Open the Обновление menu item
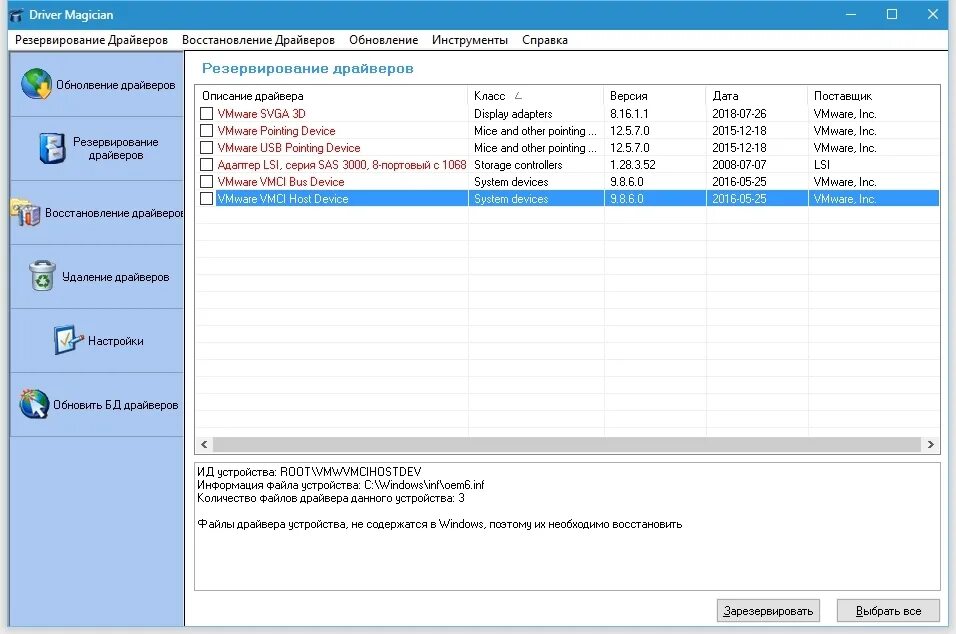 pos(382,40)
